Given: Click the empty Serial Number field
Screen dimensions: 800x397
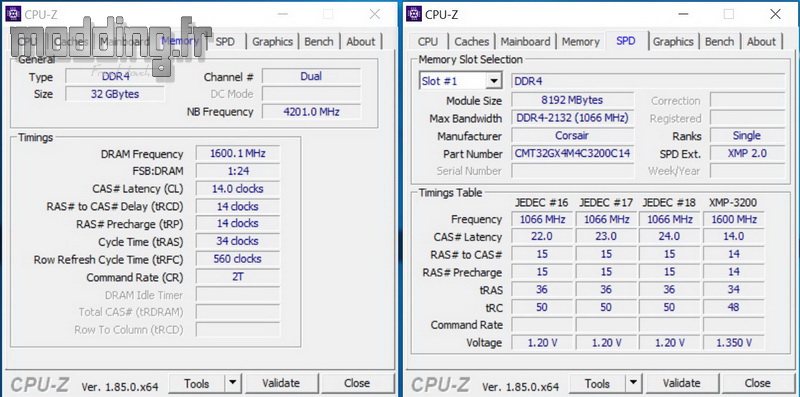Looking at the screenshot, I should 572,171.
